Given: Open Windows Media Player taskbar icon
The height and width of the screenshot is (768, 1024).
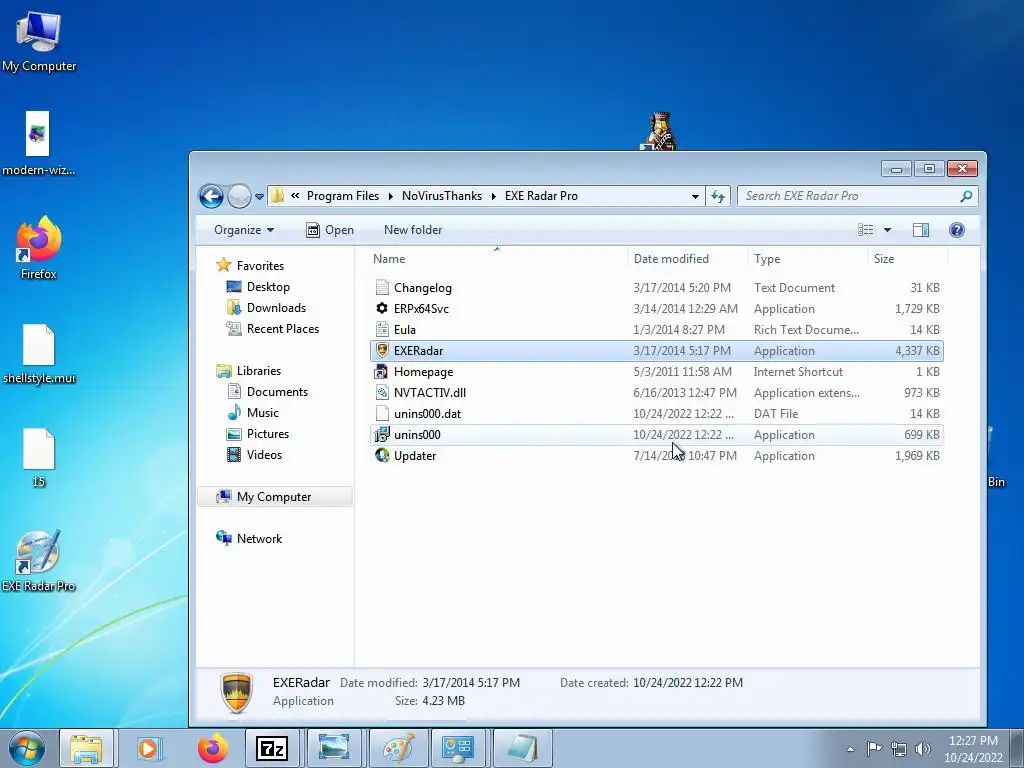Looking at the screenshot, I should click(148, 748).
